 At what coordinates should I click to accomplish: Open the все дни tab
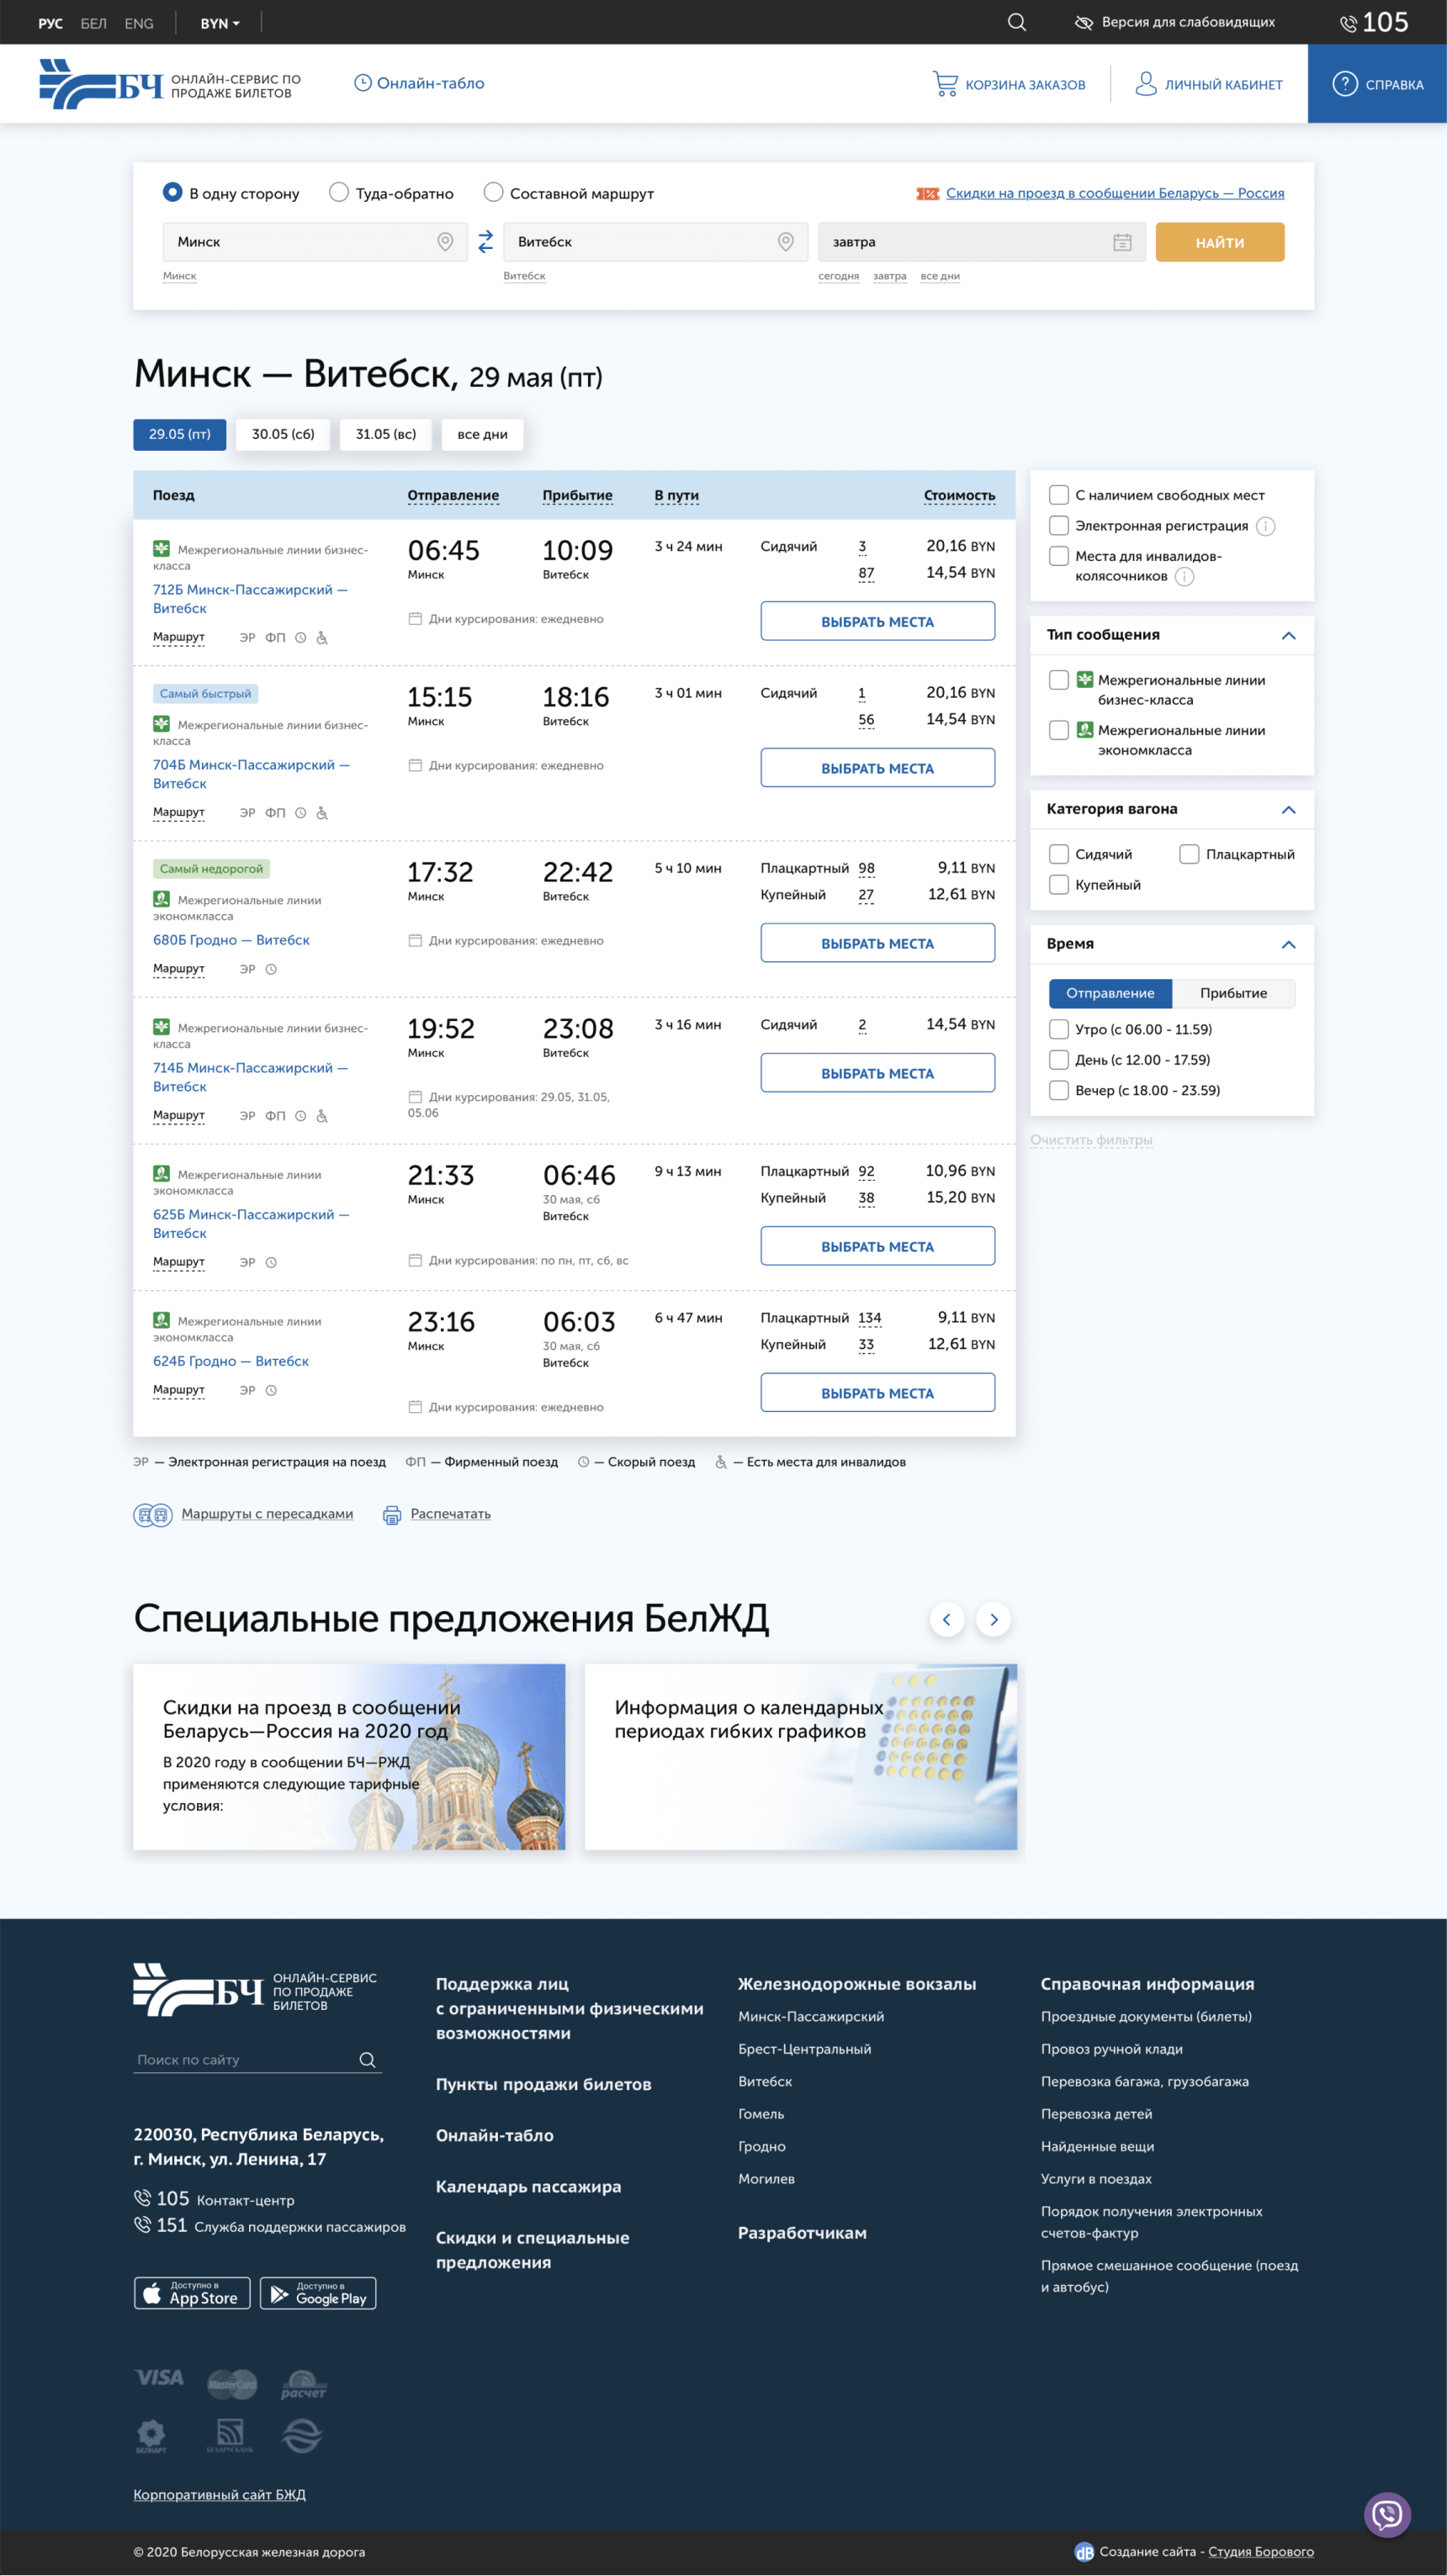(x=482, y=434)
